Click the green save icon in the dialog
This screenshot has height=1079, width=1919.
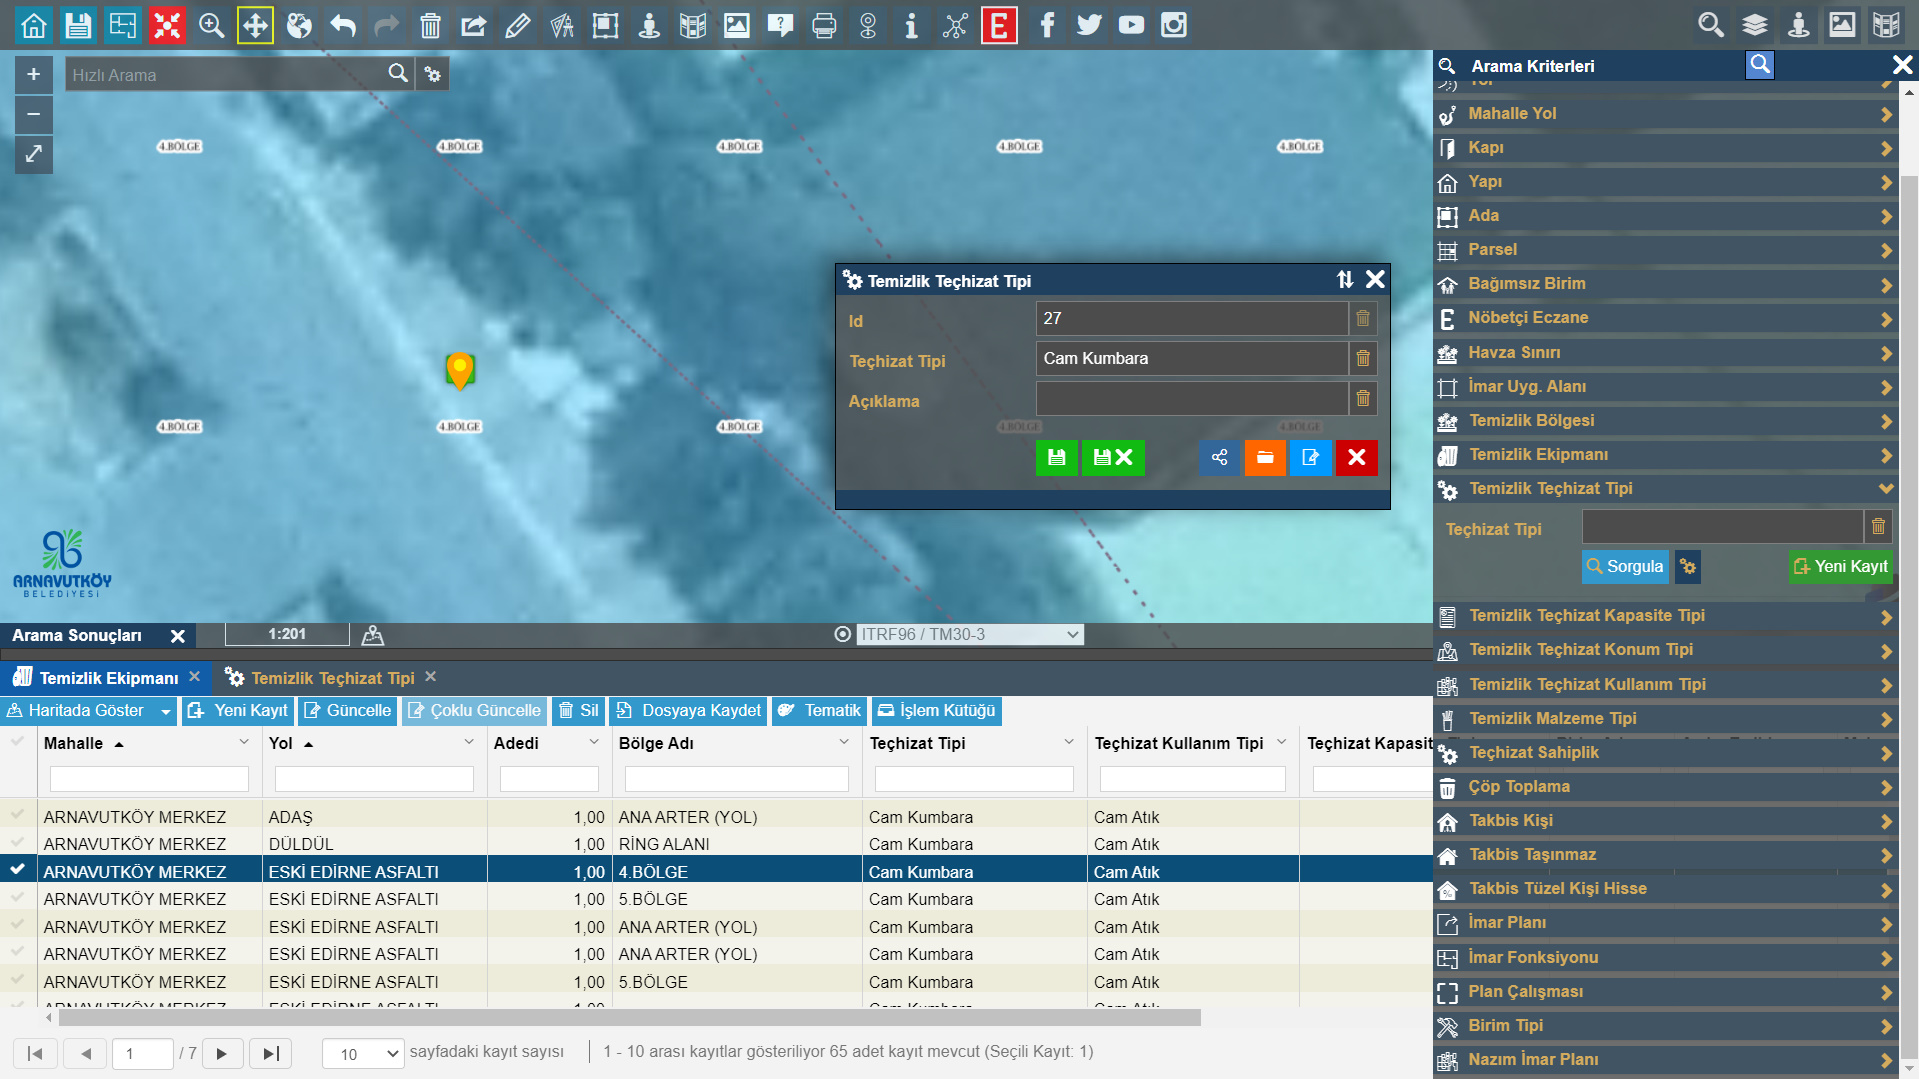coord(1056,458)
